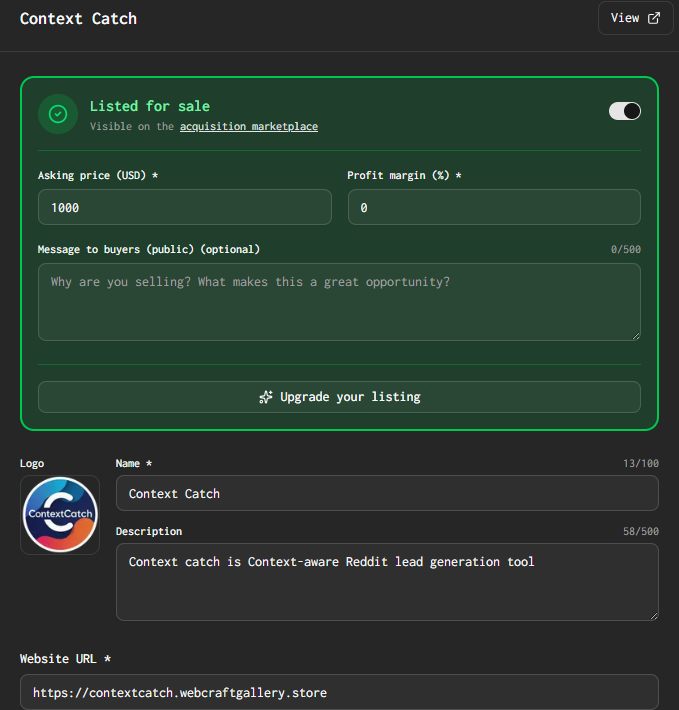Open the external link icon in View button
The height and width of the screenshot is (710, 679).
tap(654, 18)
